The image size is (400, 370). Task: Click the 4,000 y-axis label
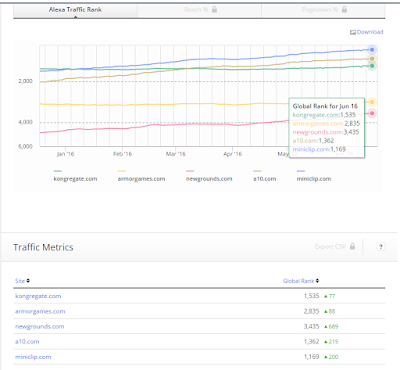[x=25, y=122]
